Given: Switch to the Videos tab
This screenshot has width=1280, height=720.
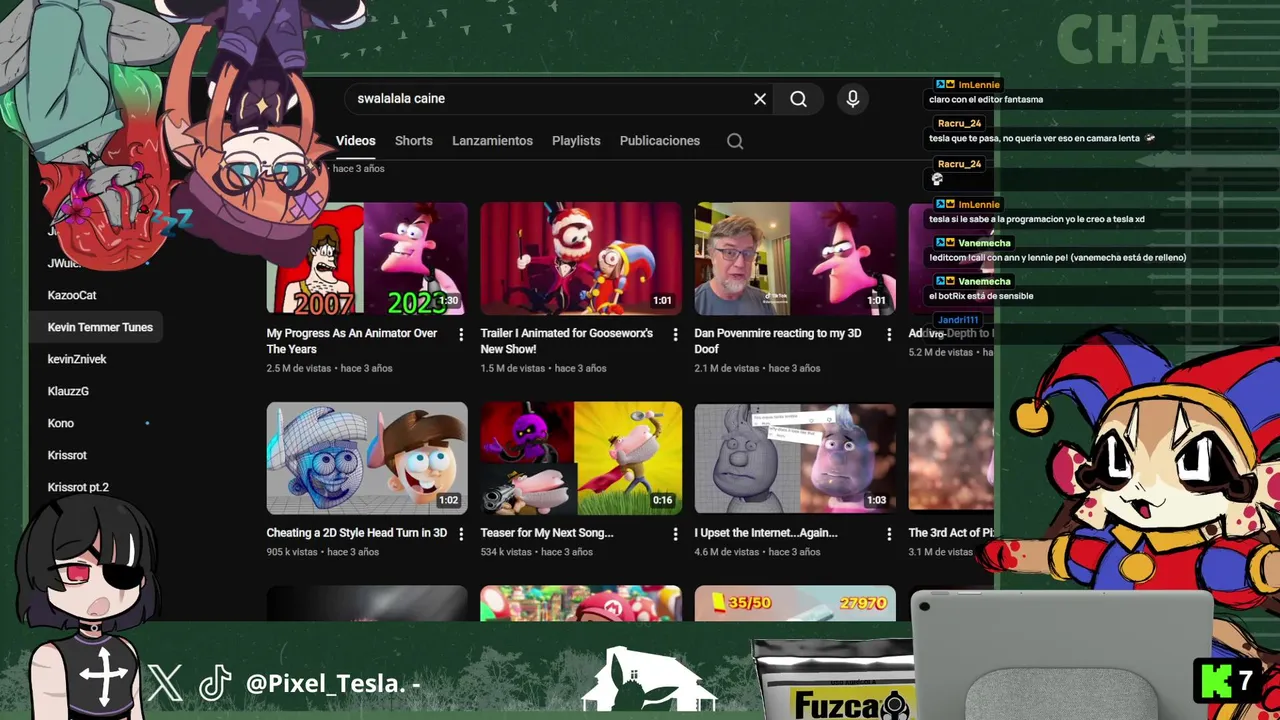Looking at the screenshot, I should (x=355, y=141).
